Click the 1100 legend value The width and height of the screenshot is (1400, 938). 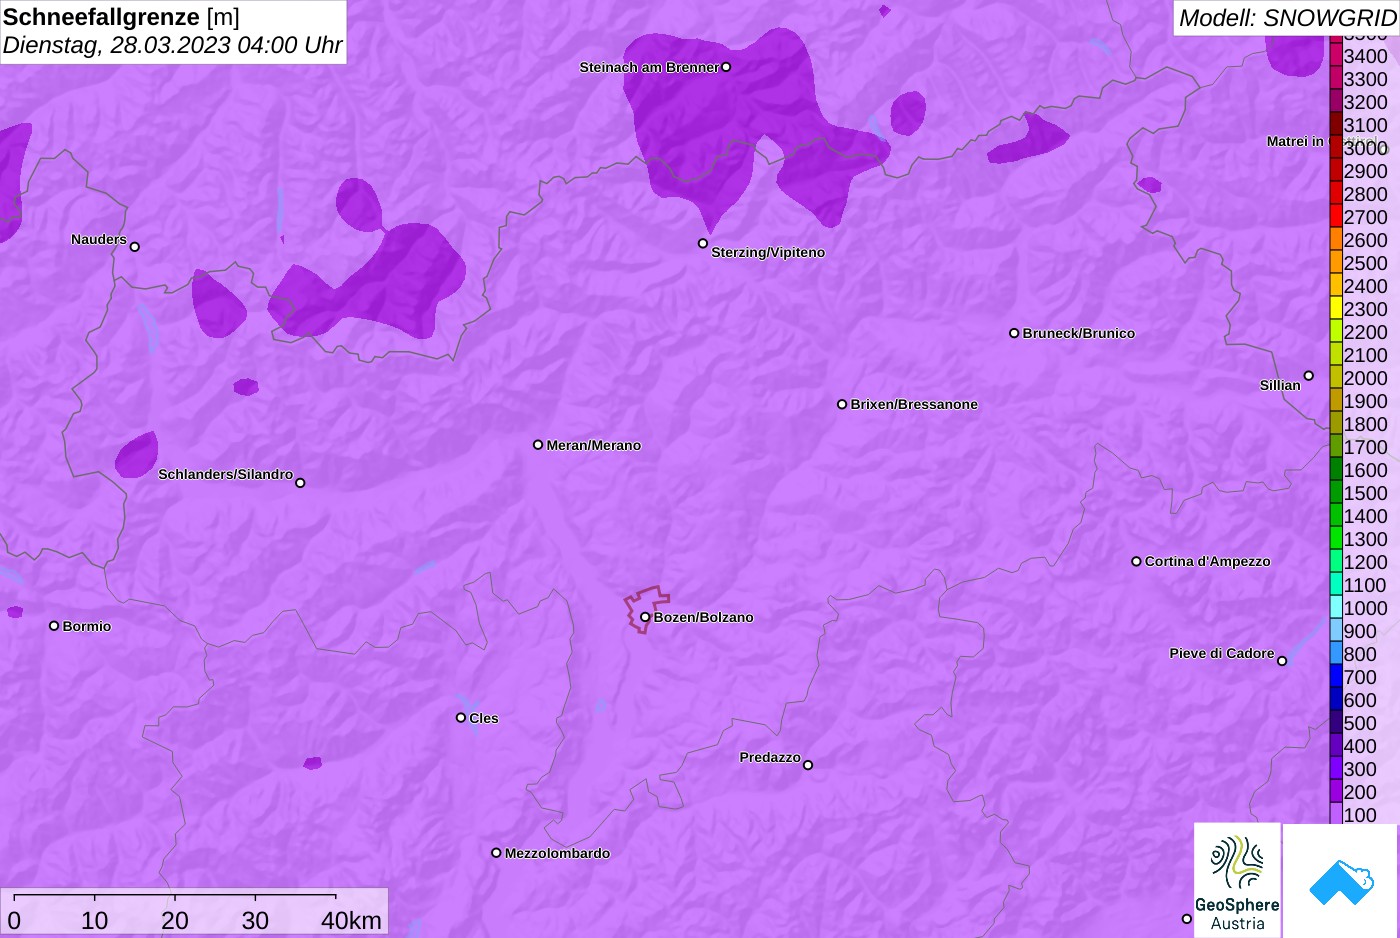(1366, 585)
